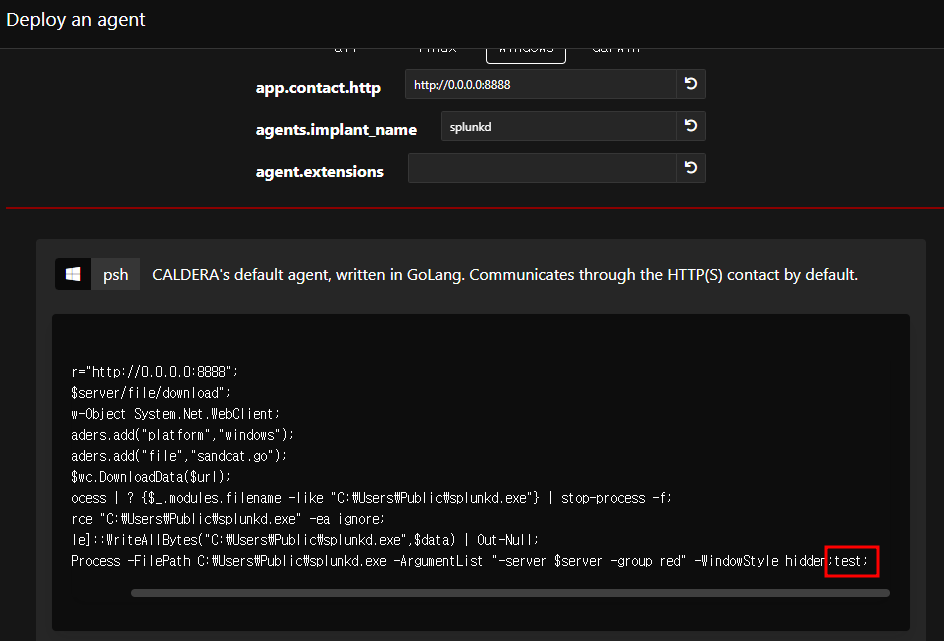This screenshot has height=641, width=944.
Task: Click the Process -FilePath command line
Action: (470, 562)
